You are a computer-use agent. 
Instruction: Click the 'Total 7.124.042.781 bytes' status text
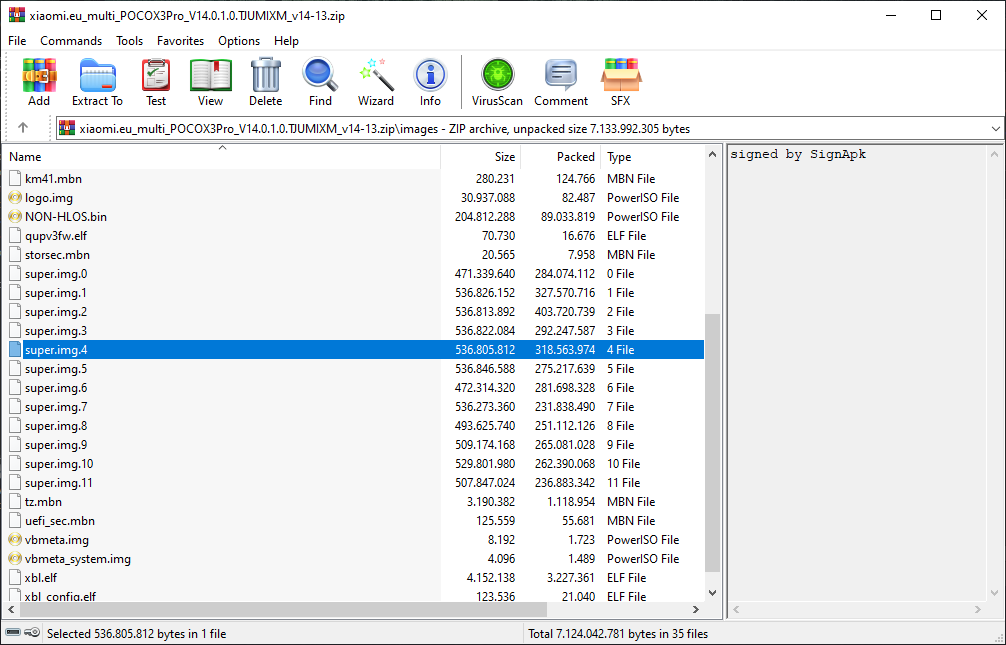[x=618, y=633]
